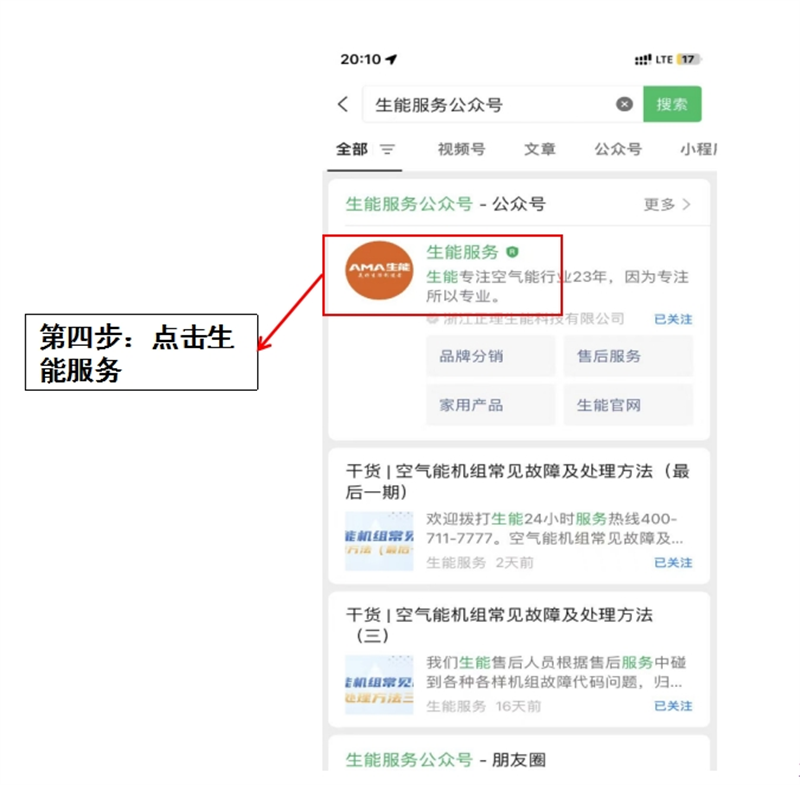Image resolution: width=800 pixels, height=785 pixels.
Task: Open the 生能官网 menu button
Action: coord(627,405)
